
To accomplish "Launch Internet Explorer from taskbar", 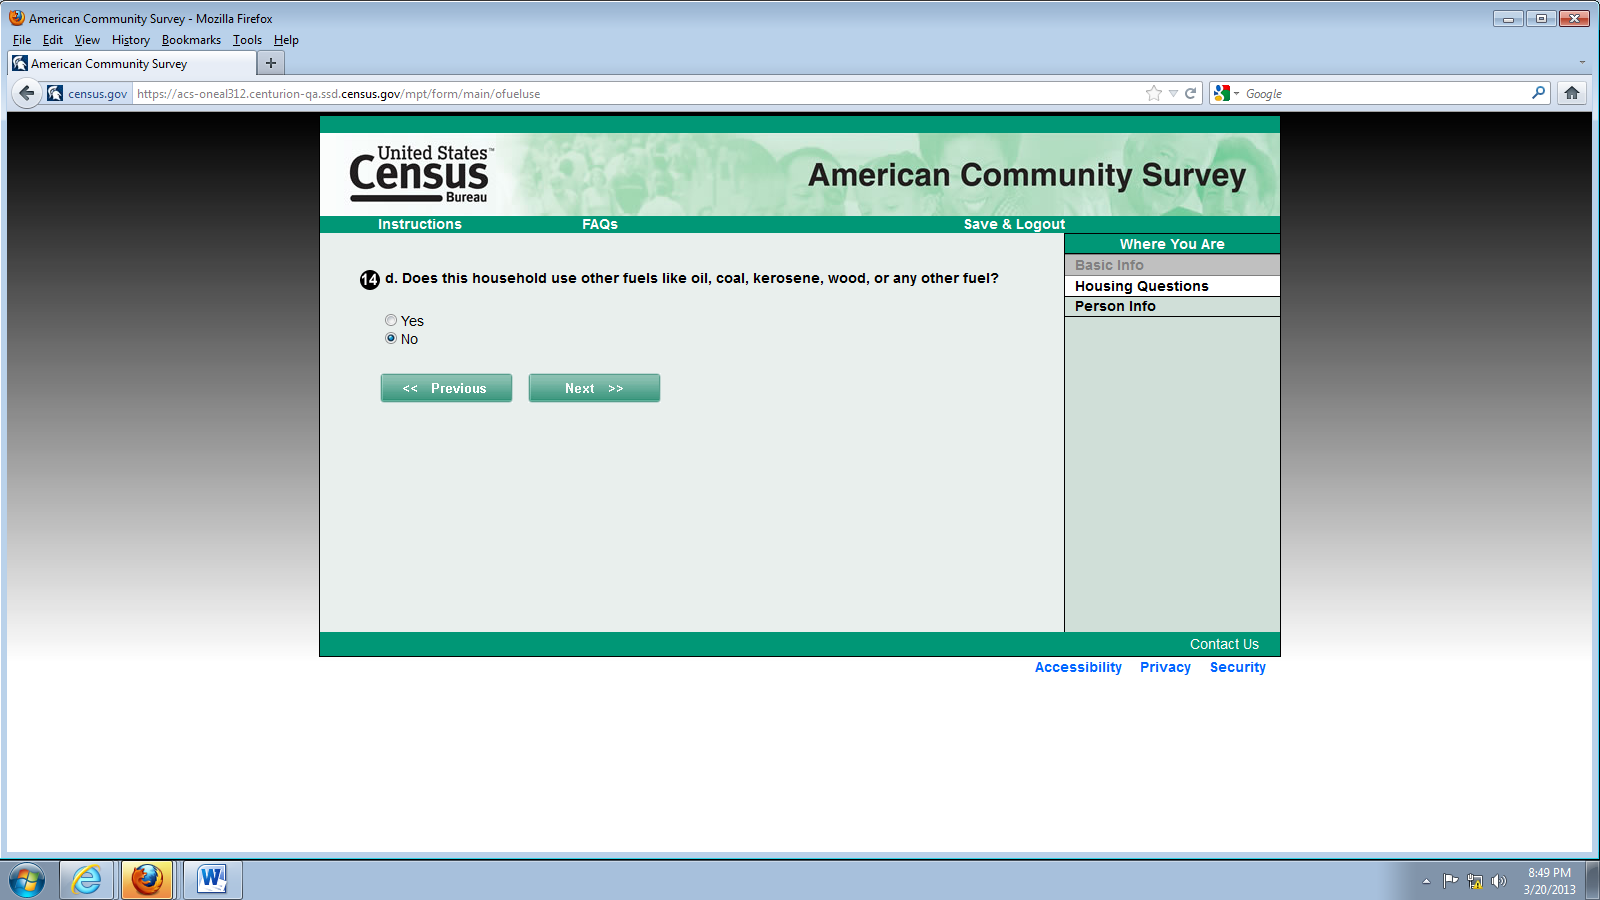I will tap(87, 880).
